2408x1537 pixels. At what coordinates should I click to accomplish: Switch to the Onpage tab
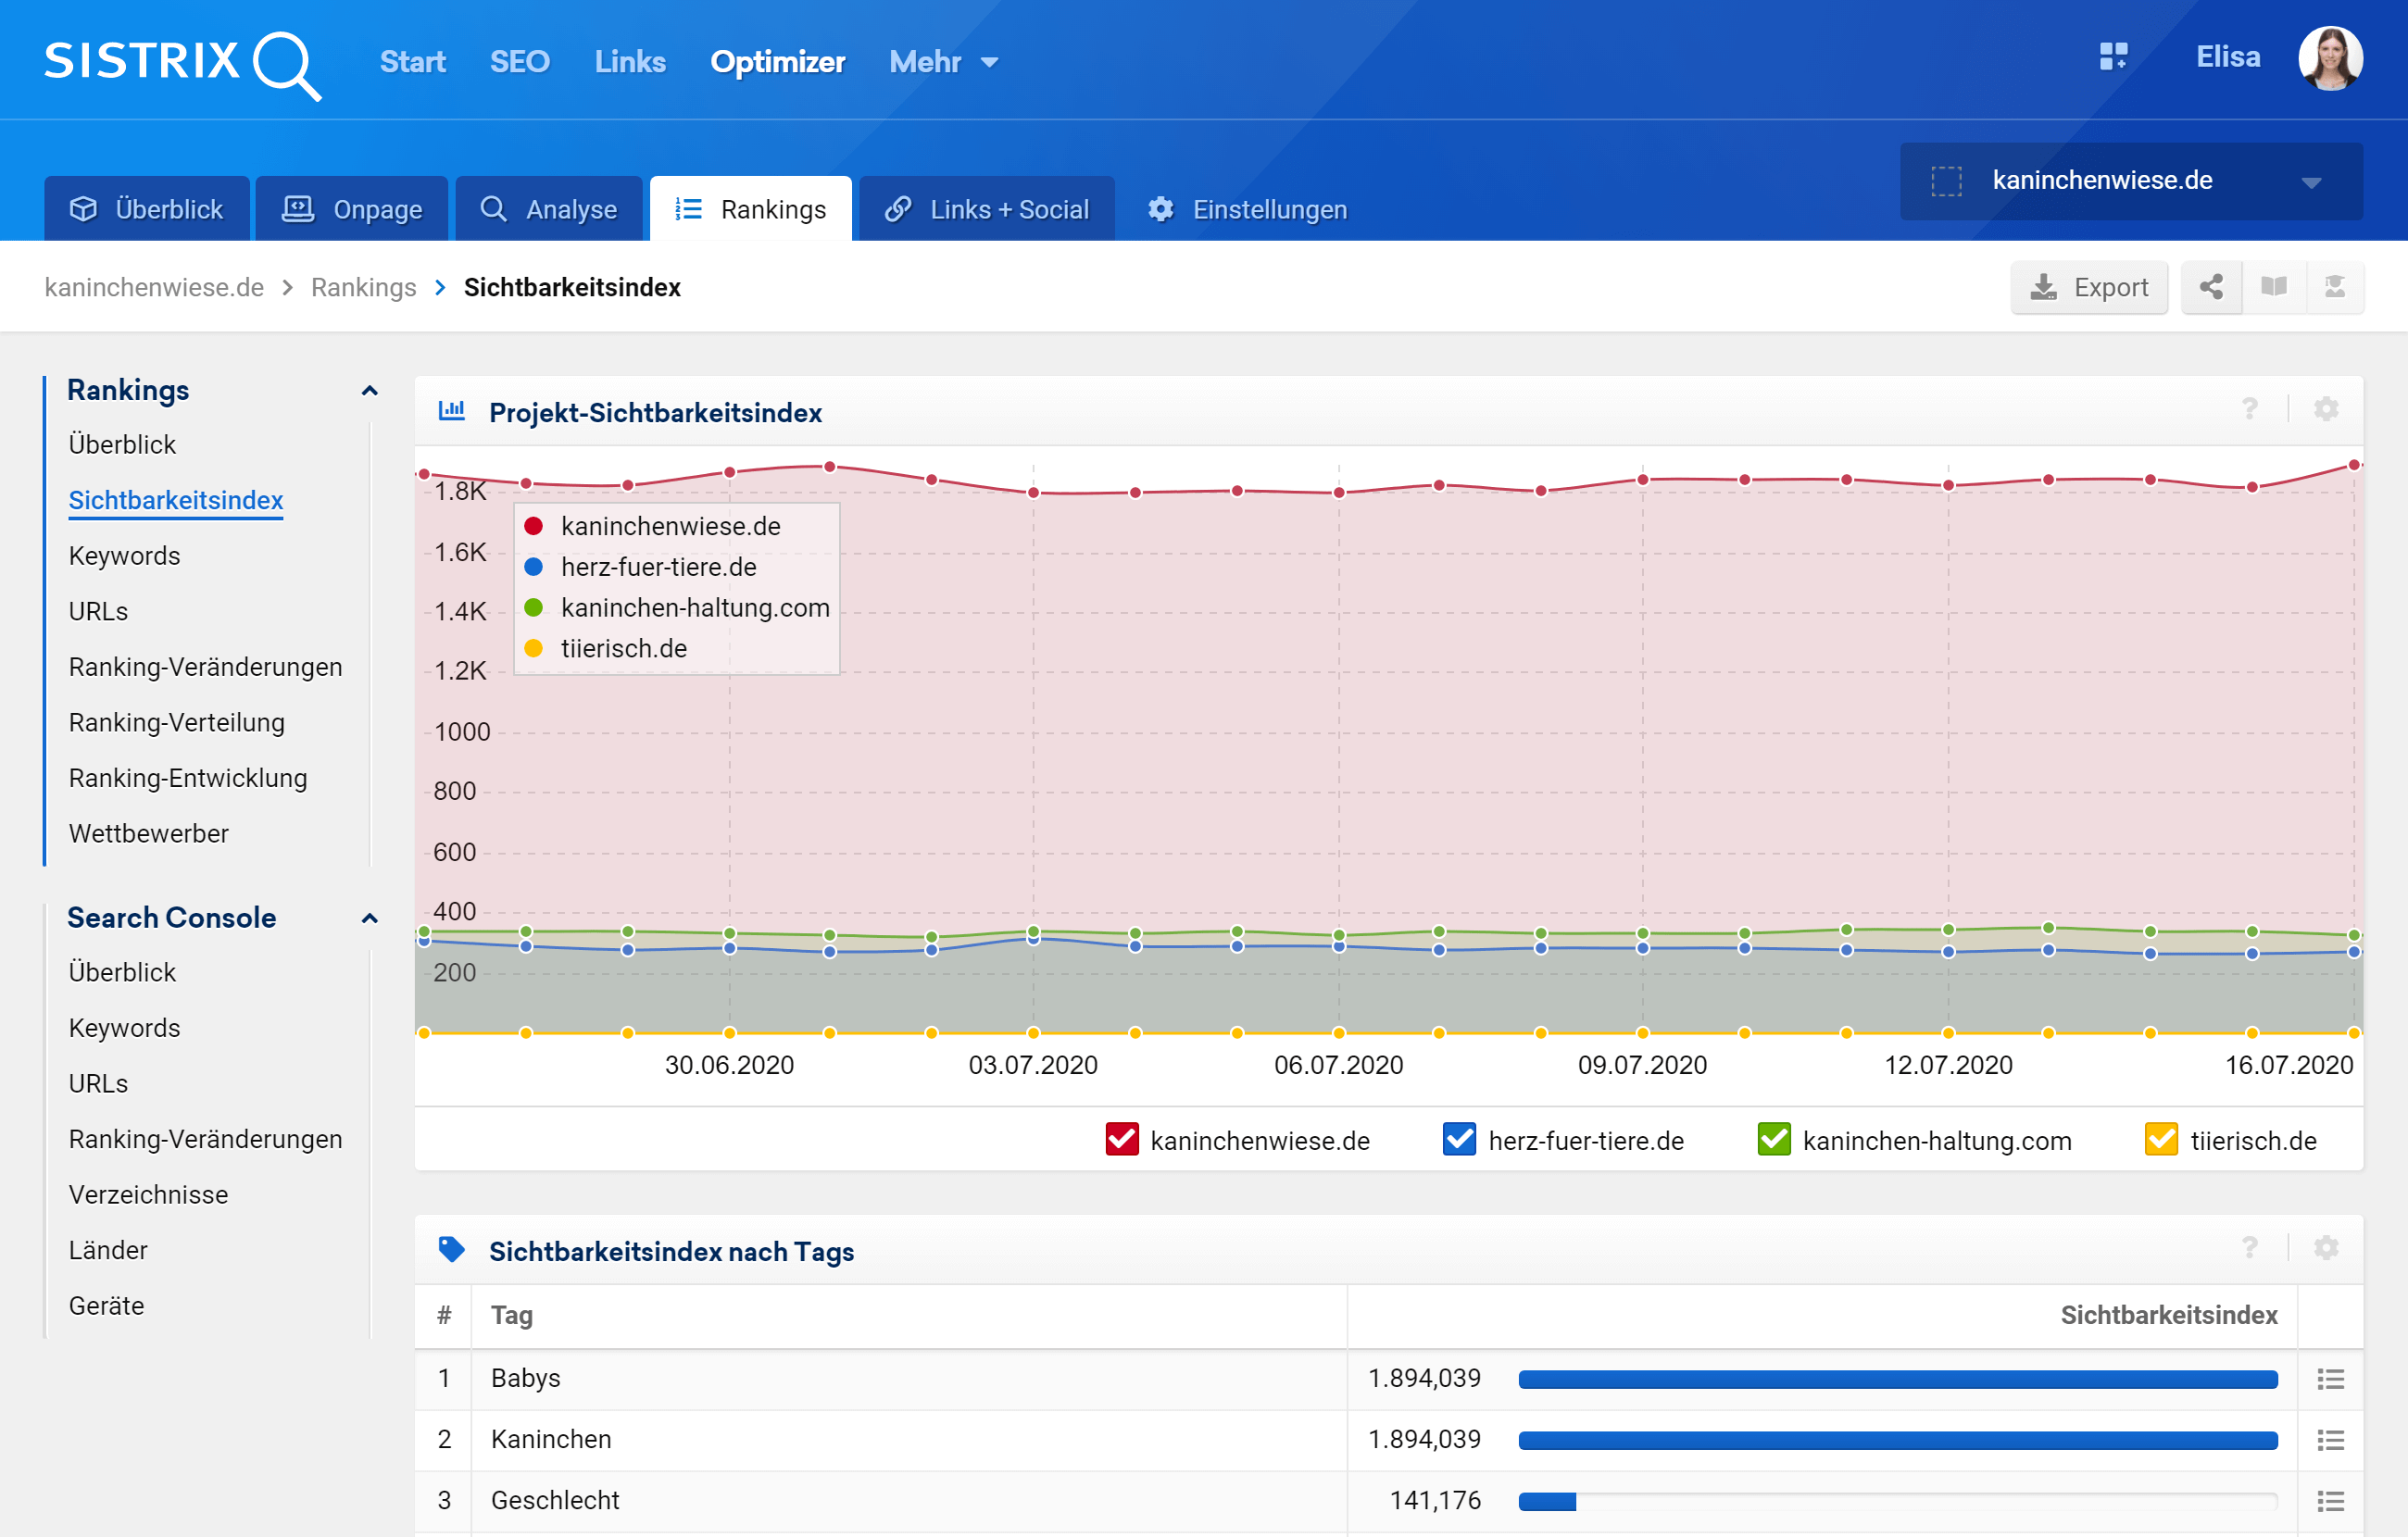coord(352,209)
